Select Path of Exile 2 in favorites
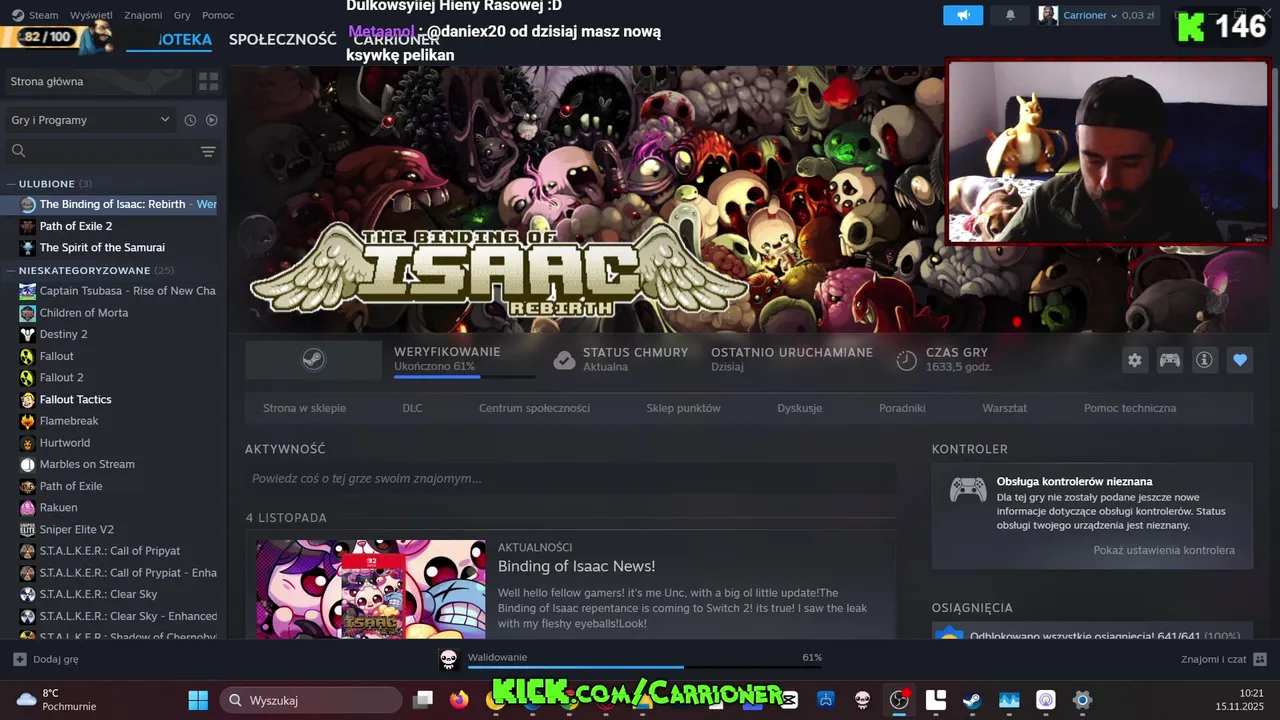Viewport: 1280px width, 720px height. 76,226
